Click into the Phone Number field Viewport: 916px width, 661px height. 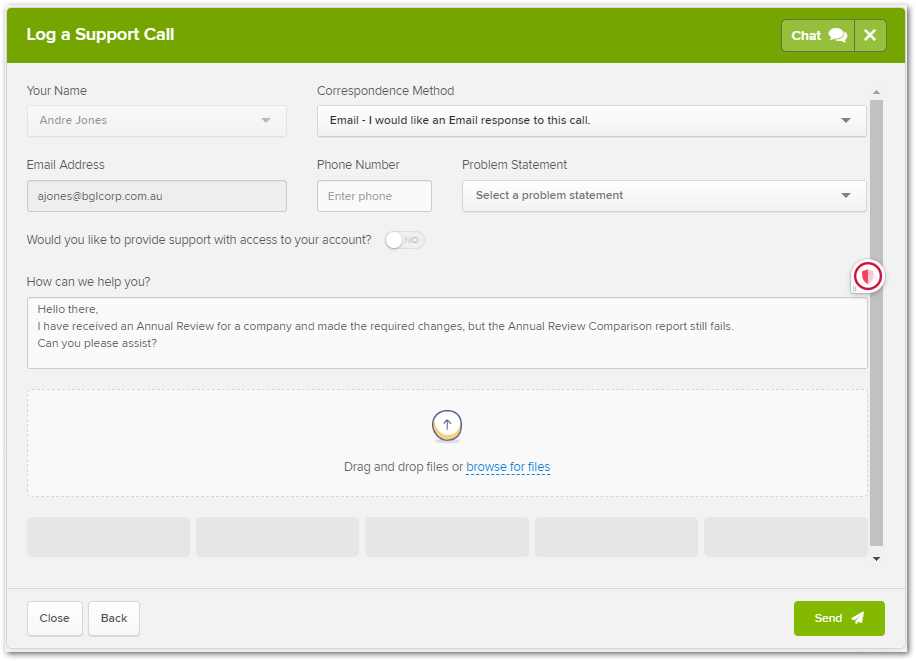tap(374, 196)
